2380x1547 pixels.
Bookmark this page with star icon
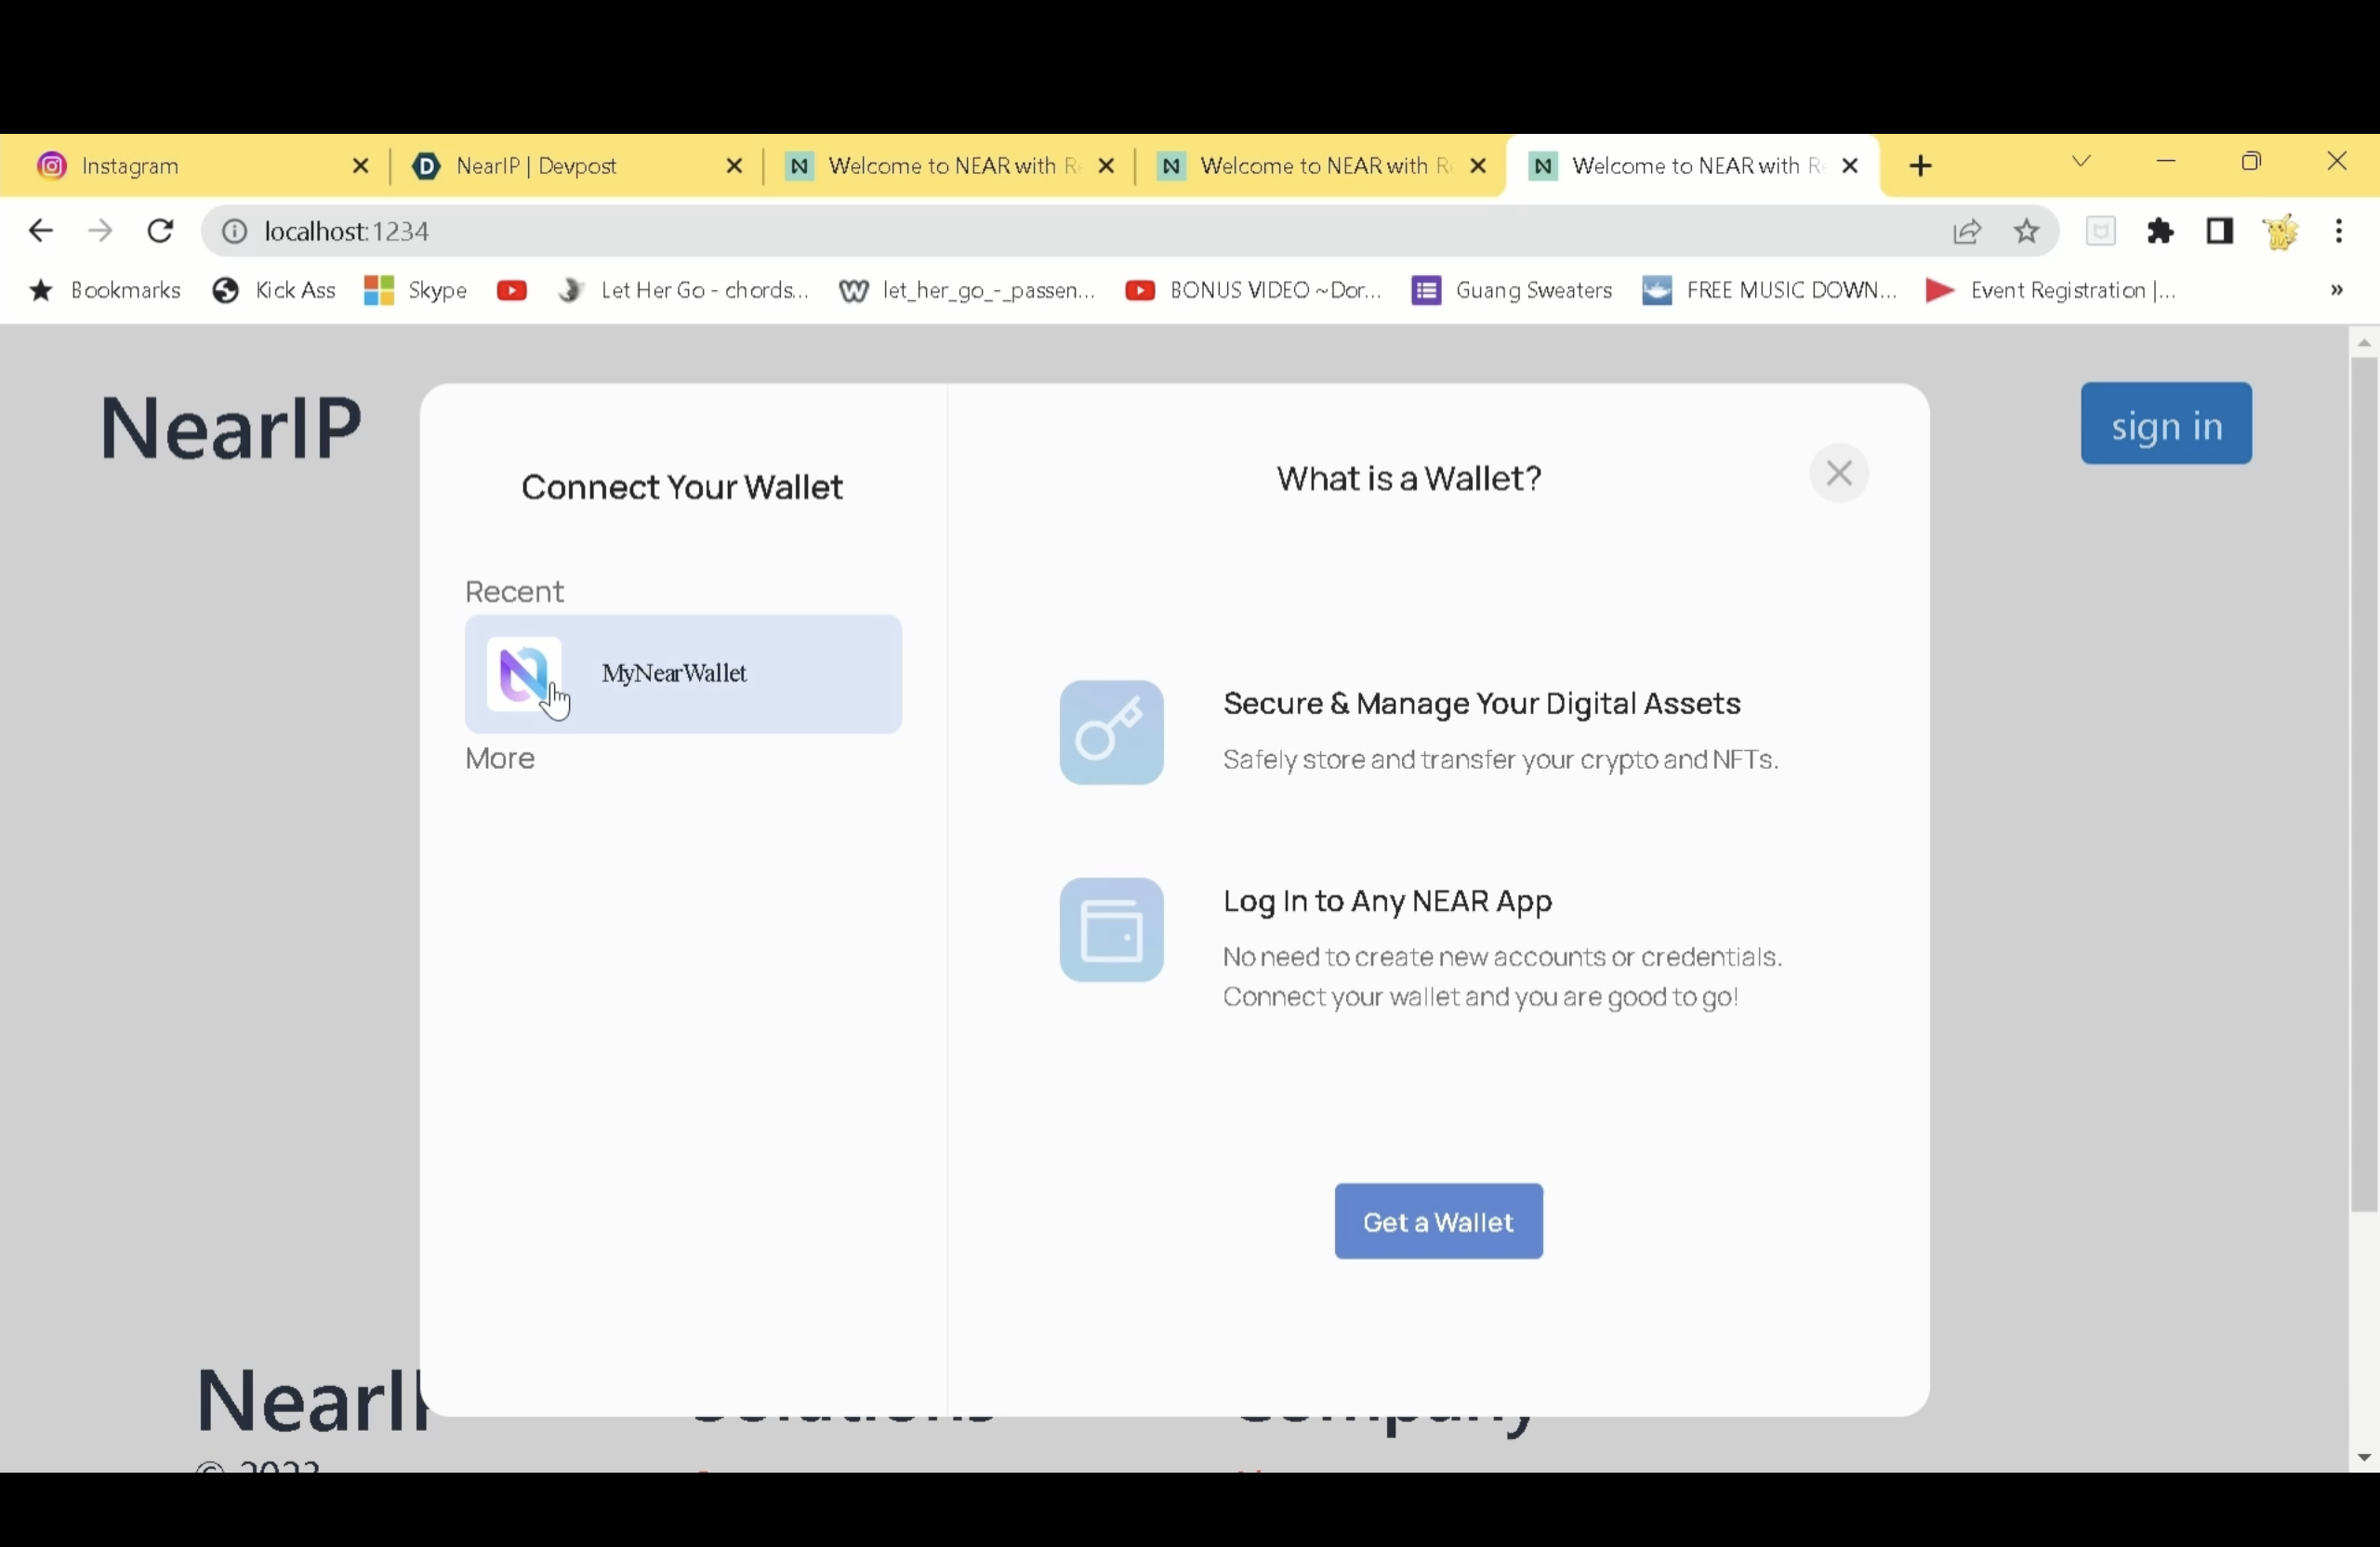click(2026, 232)
